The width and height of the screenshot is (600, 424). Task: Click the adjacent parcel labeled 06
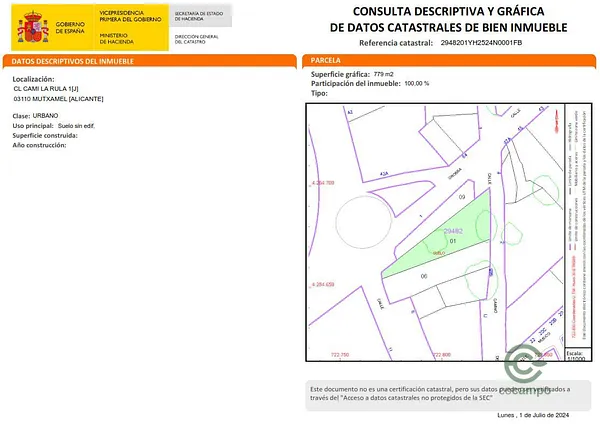click(x=424, y=275)
